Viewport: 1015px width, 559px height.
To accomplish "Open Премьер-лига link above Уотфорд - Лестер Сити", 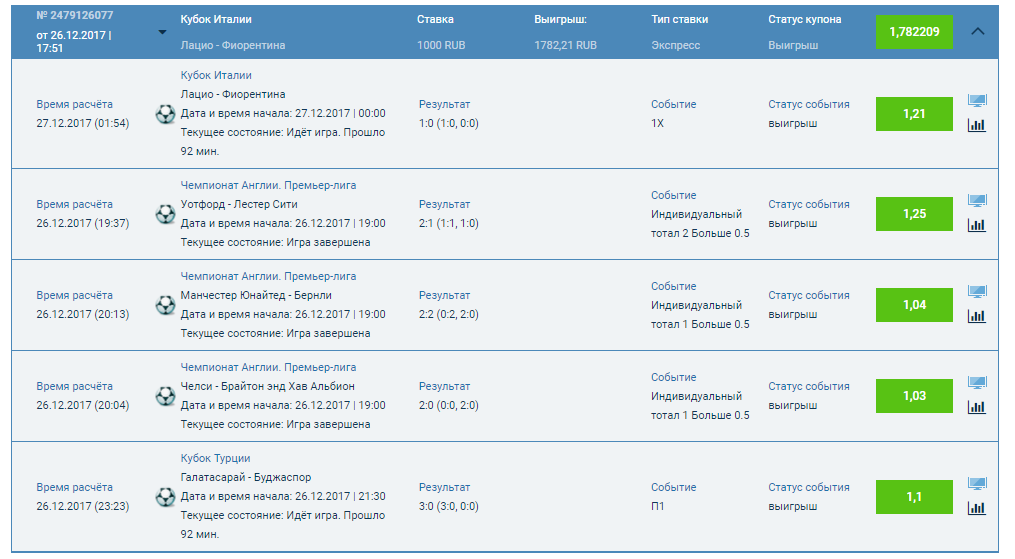I will tap(268, 185).
